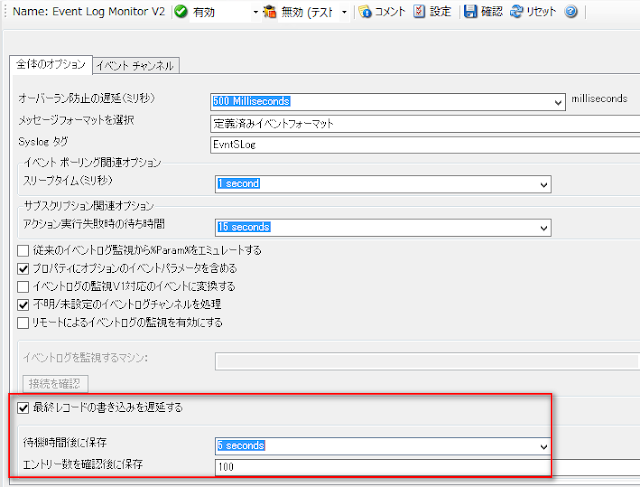Uncheck 不明/未設定のイベントログチャンネルを処理

23,305
